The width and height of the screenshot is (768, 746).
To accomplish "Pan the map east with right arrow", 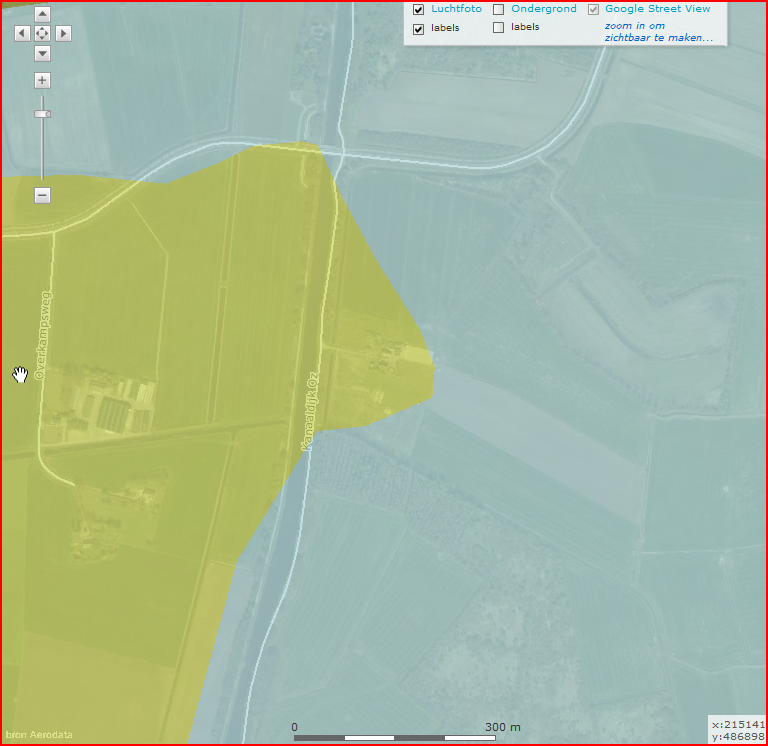I will pos(63,33).
